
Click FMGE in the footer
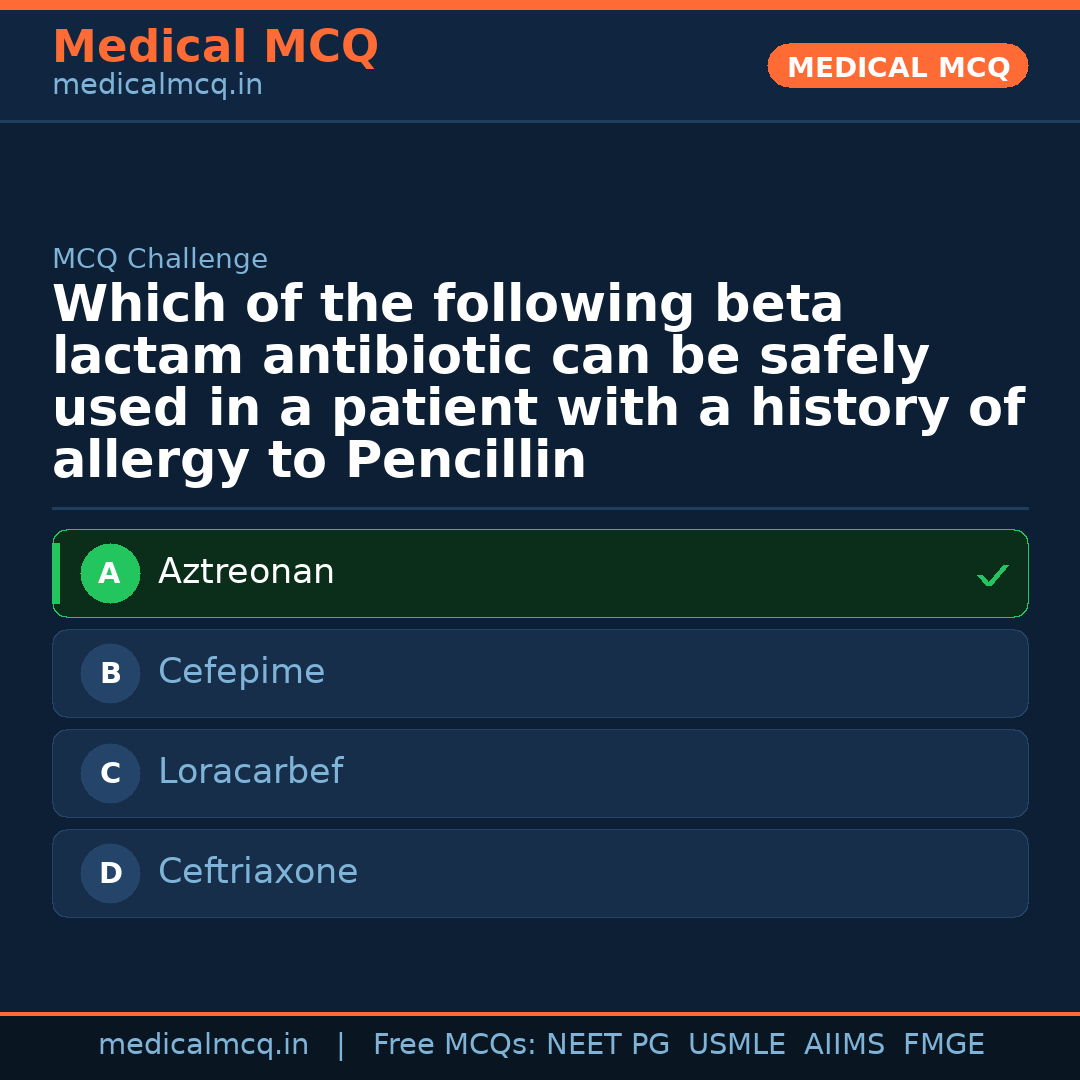(944, 1045)
